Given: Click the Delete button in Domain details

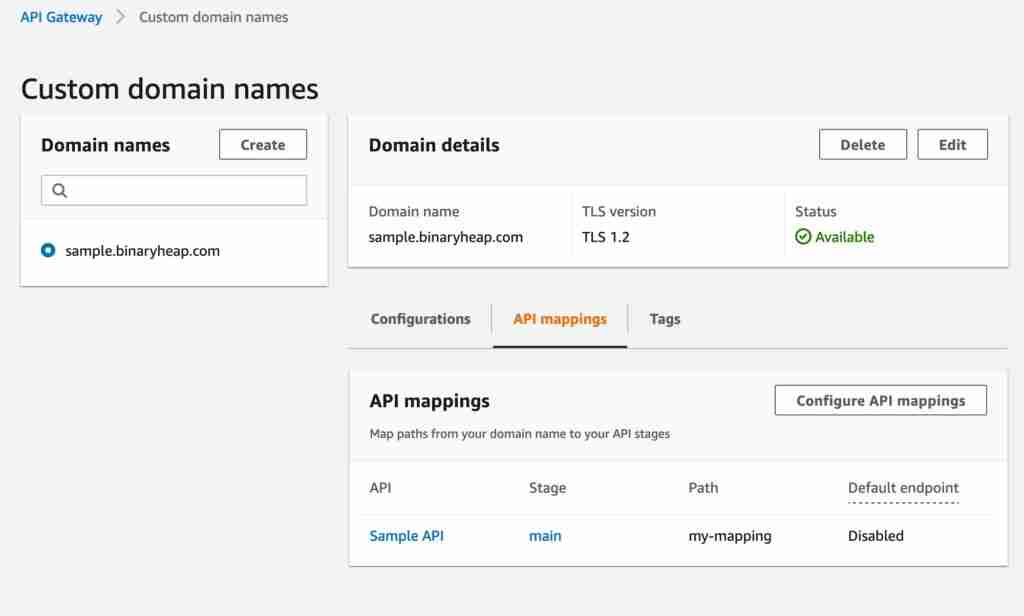Looking at the screenshot, I should (x=862, y=144).
